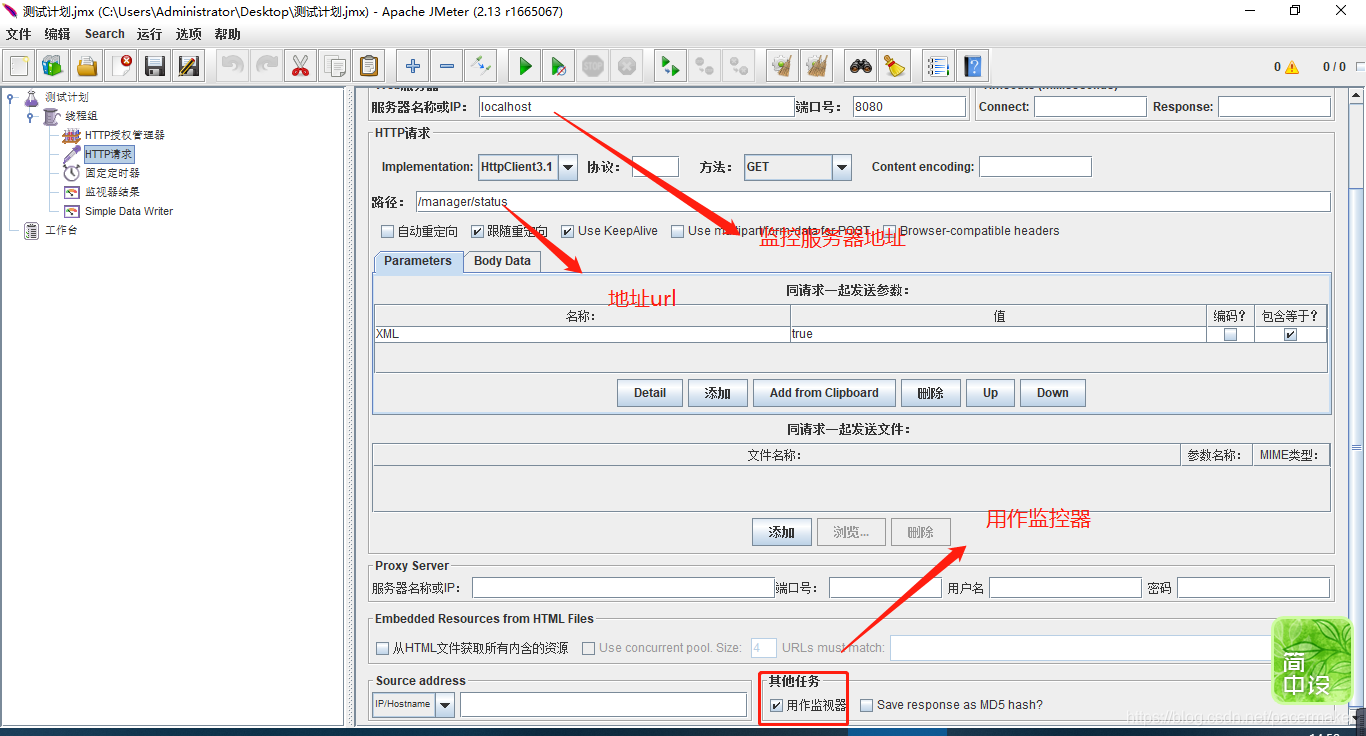The image size is (1366, 736).
Task: Open the Templates icon in toolbar
Action: [53, 67]
